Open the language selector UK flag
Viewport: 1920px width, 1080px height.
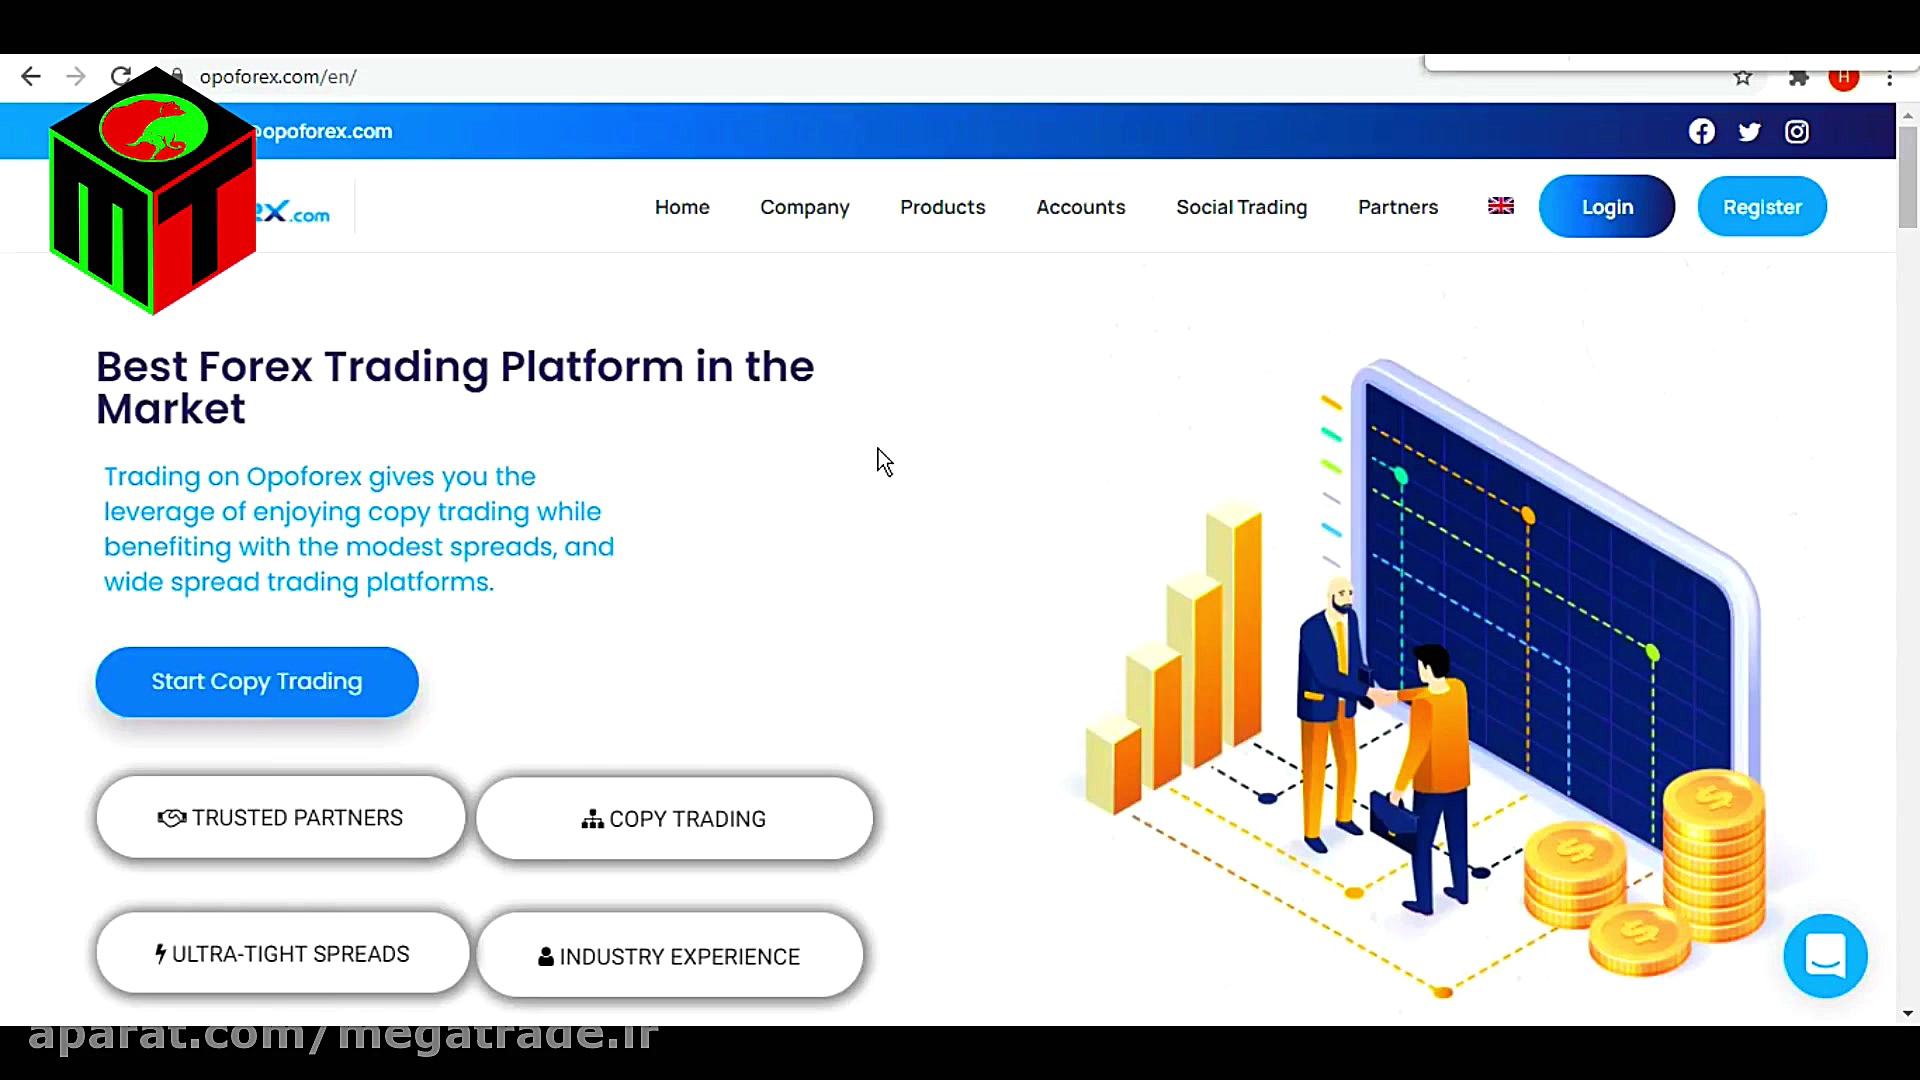tap(1501, 206)
